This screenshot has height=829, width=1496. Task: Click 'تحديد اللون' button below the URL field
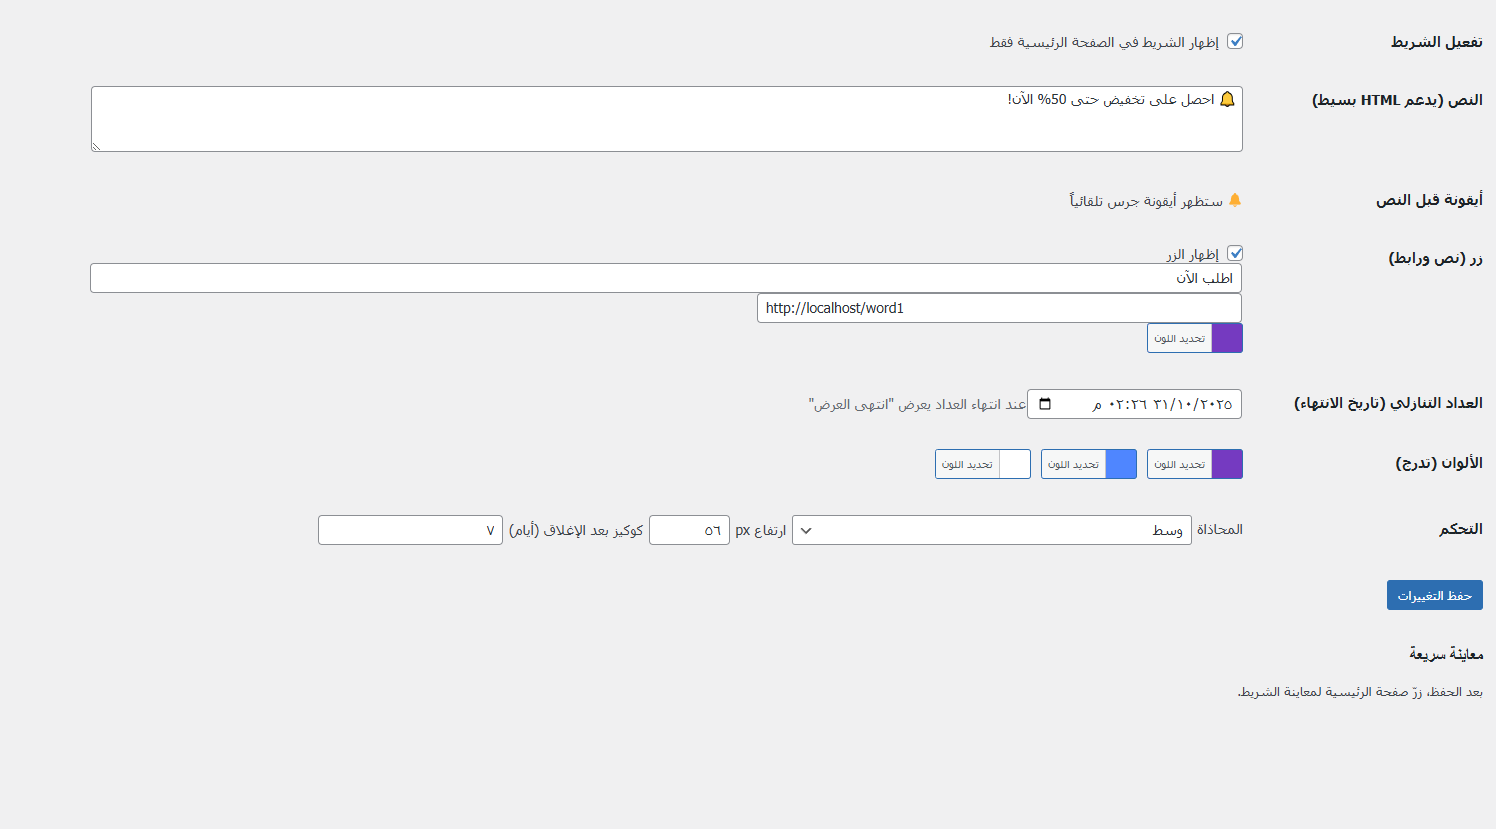[1179, 338]
